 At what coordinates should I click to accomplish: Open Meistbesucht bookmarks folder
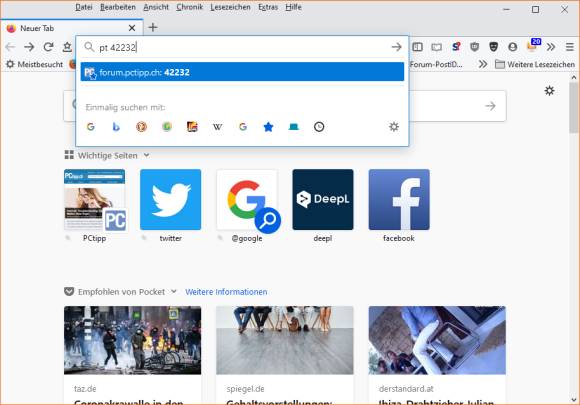tap(35, 64)
